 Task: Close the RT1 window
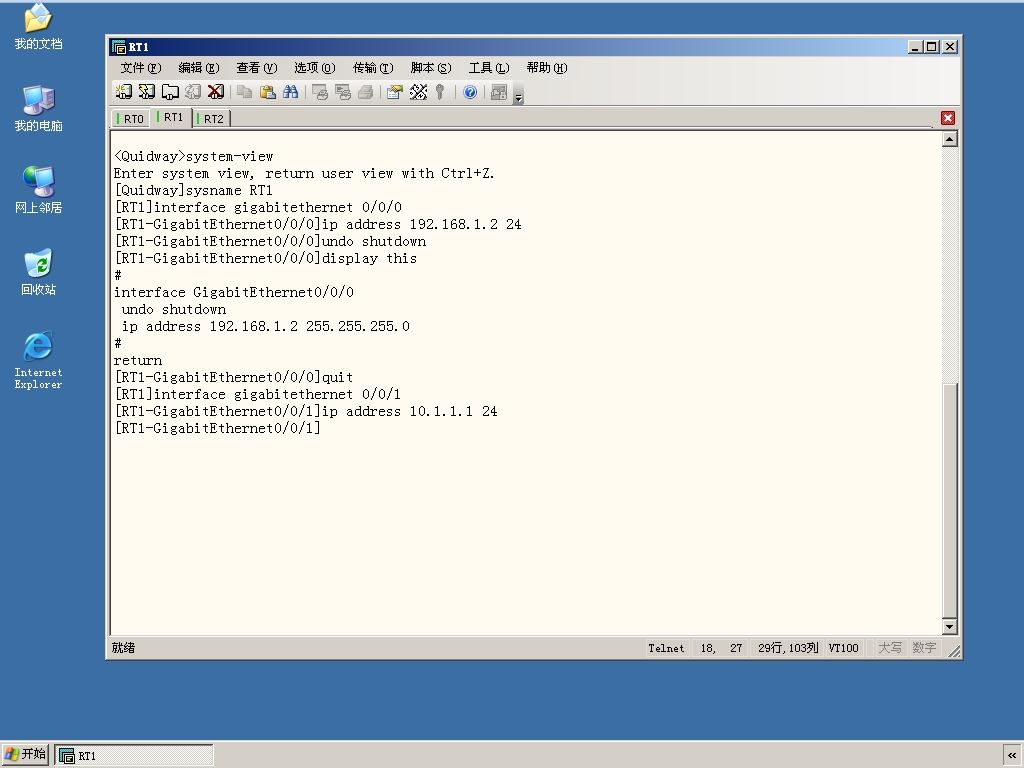click(x=950, y=47)
